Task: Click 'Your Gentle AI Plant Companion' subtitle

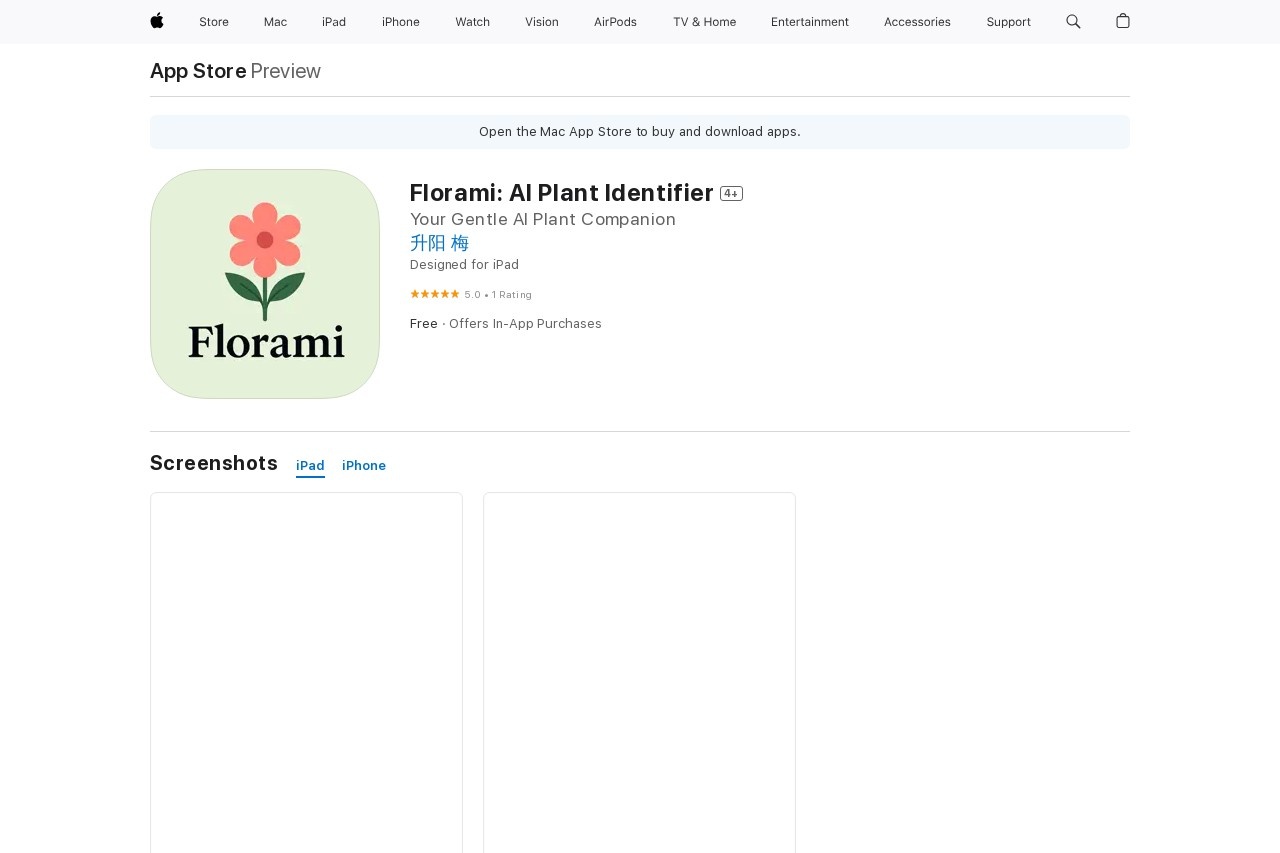Action: [543, 220]
